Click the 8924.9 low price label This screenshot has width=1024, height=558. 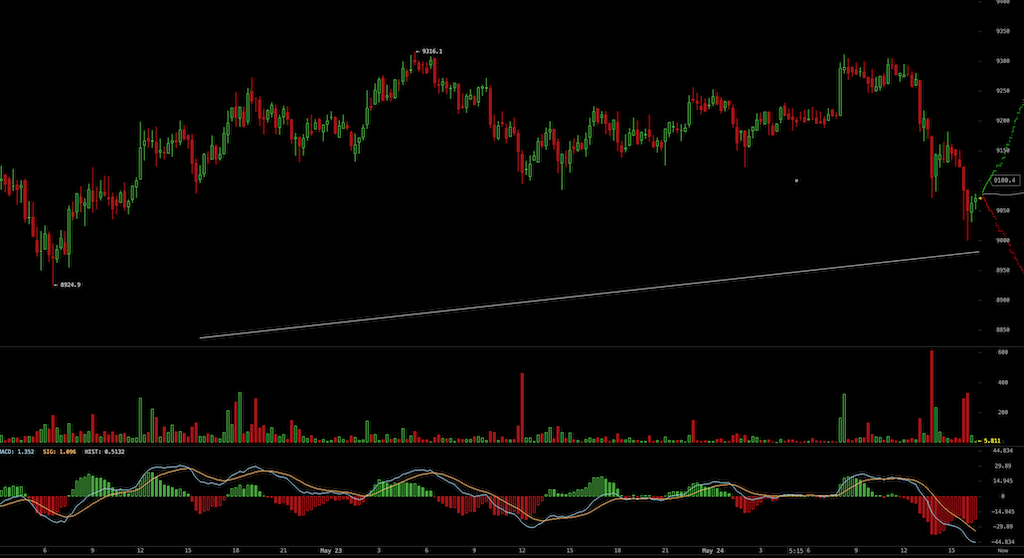click(71, 285)
